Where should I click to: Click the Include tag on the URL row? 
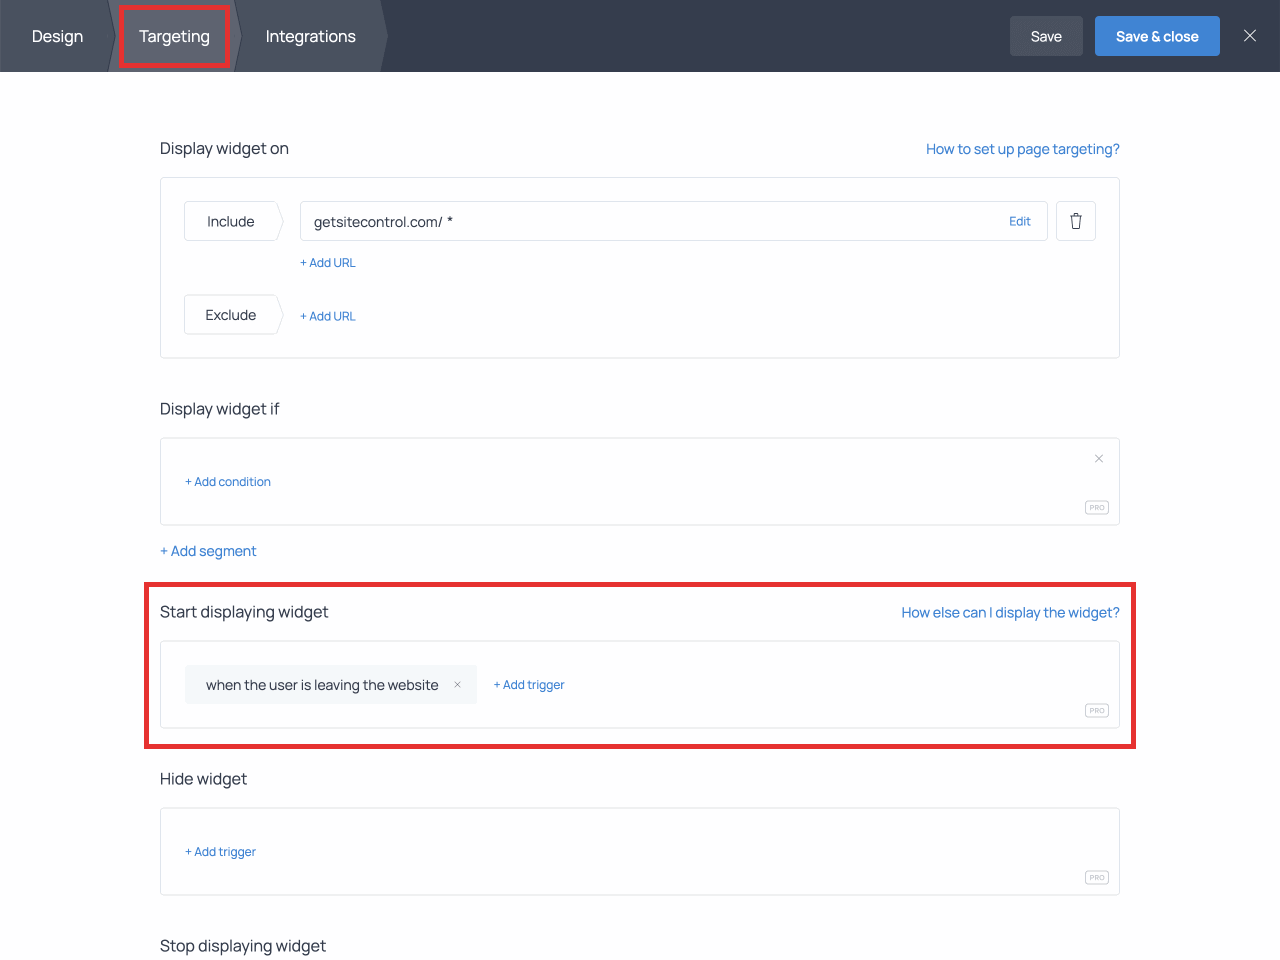(231, 221)
